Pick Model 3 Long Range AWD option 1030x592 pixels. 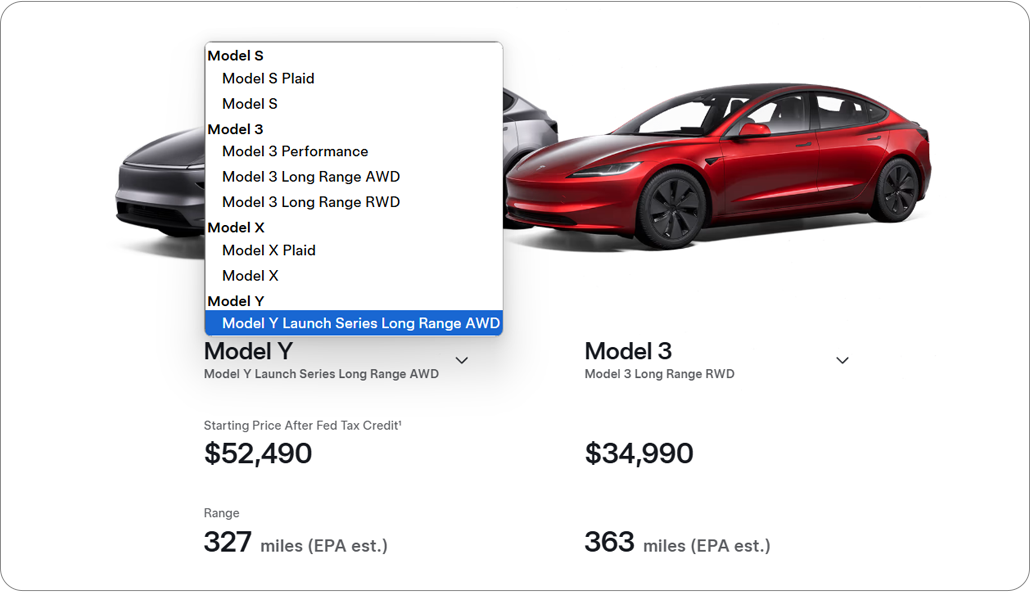(311, 176)
